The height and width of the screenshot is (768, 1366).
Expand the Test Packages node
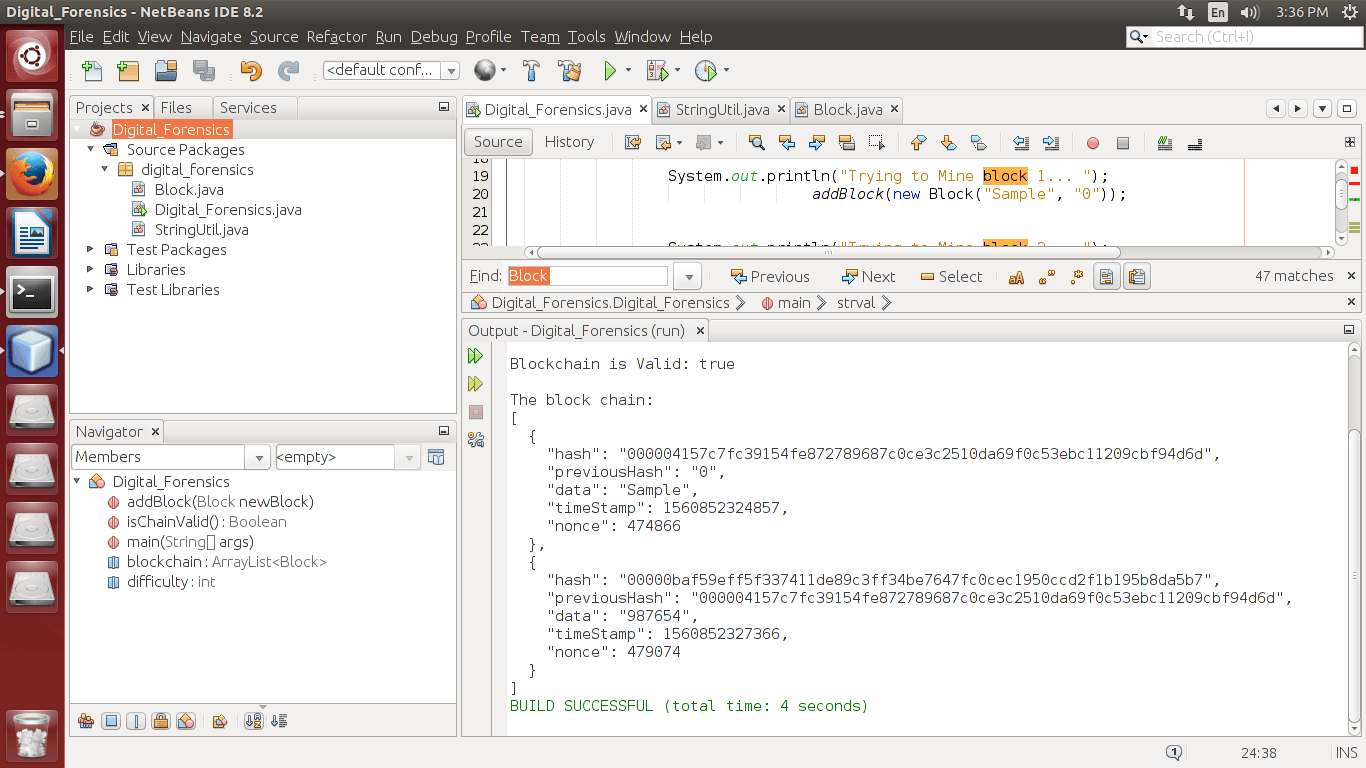coord(91,249)
